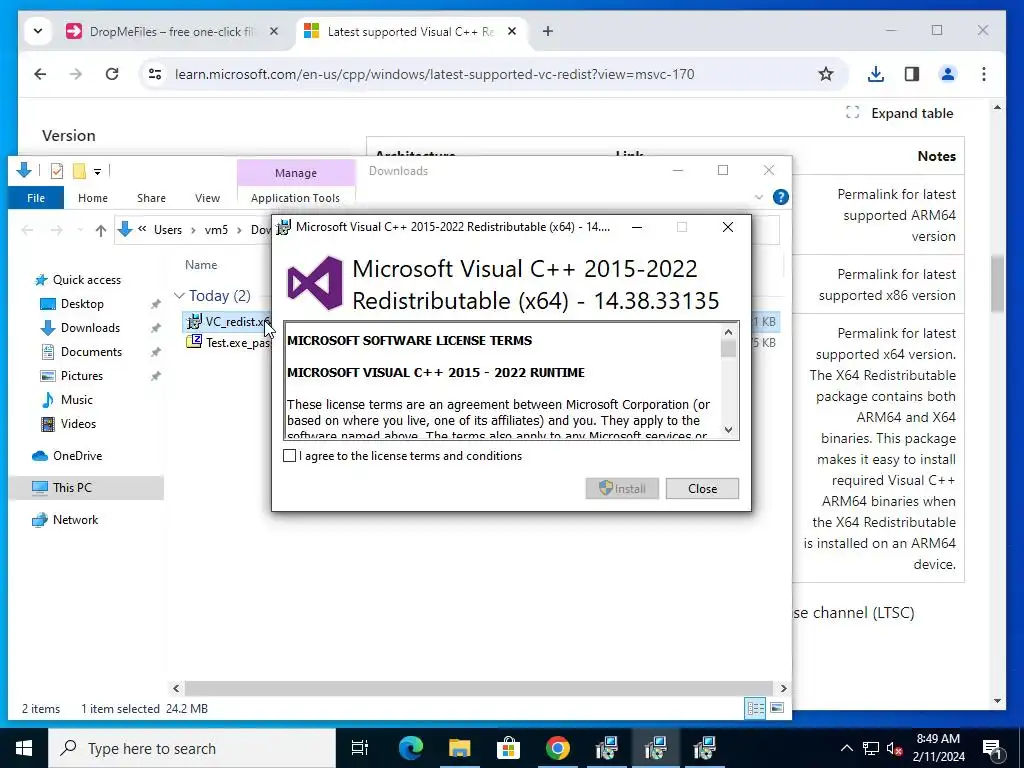Select Music in the navigation pane
This screenshot has width=1024, height=768.
[76, 400]
